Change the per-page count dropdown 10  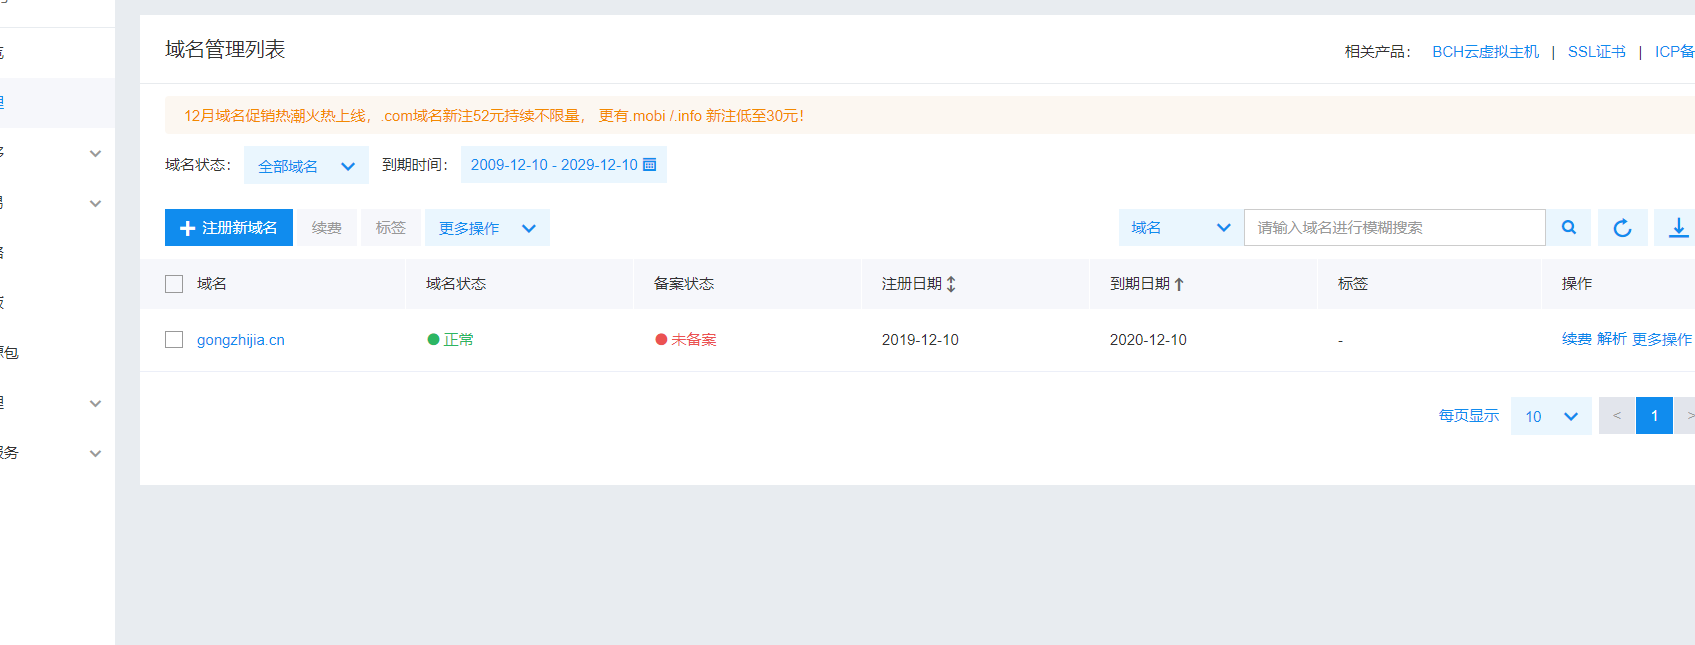pos(1551,416)
